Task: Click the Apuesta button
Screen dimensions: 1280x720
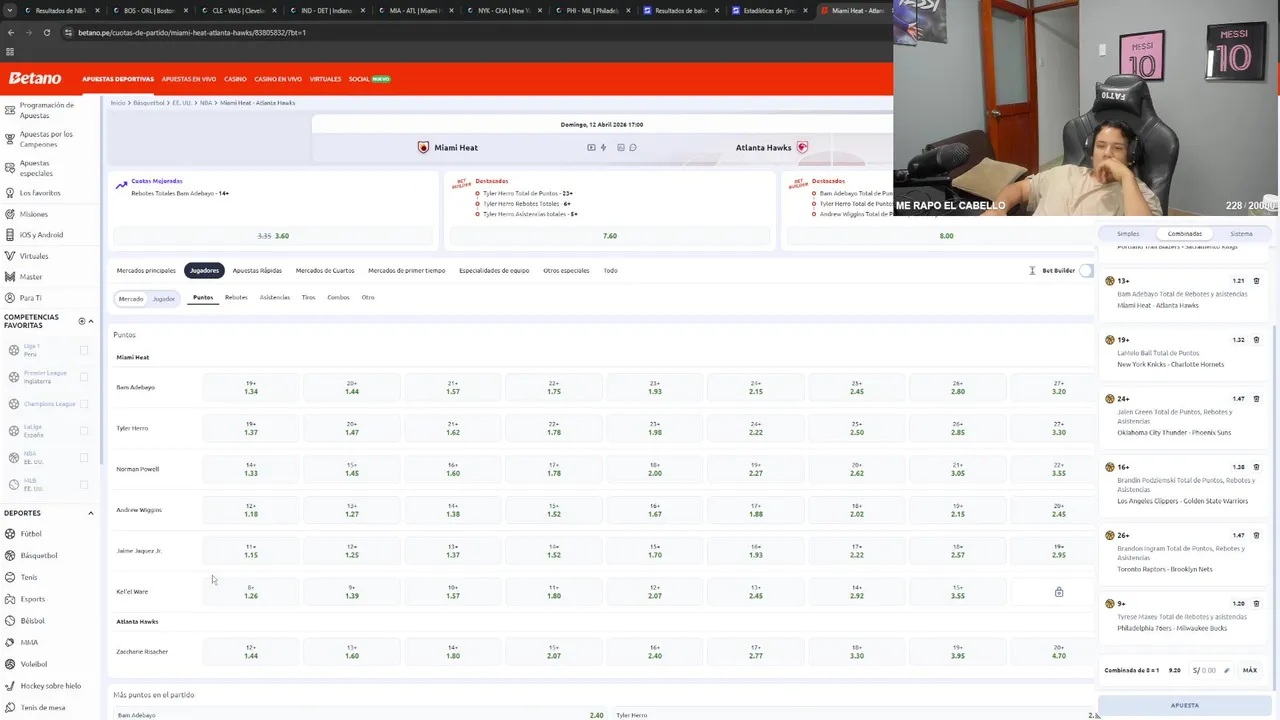Action: (1185, 705)
